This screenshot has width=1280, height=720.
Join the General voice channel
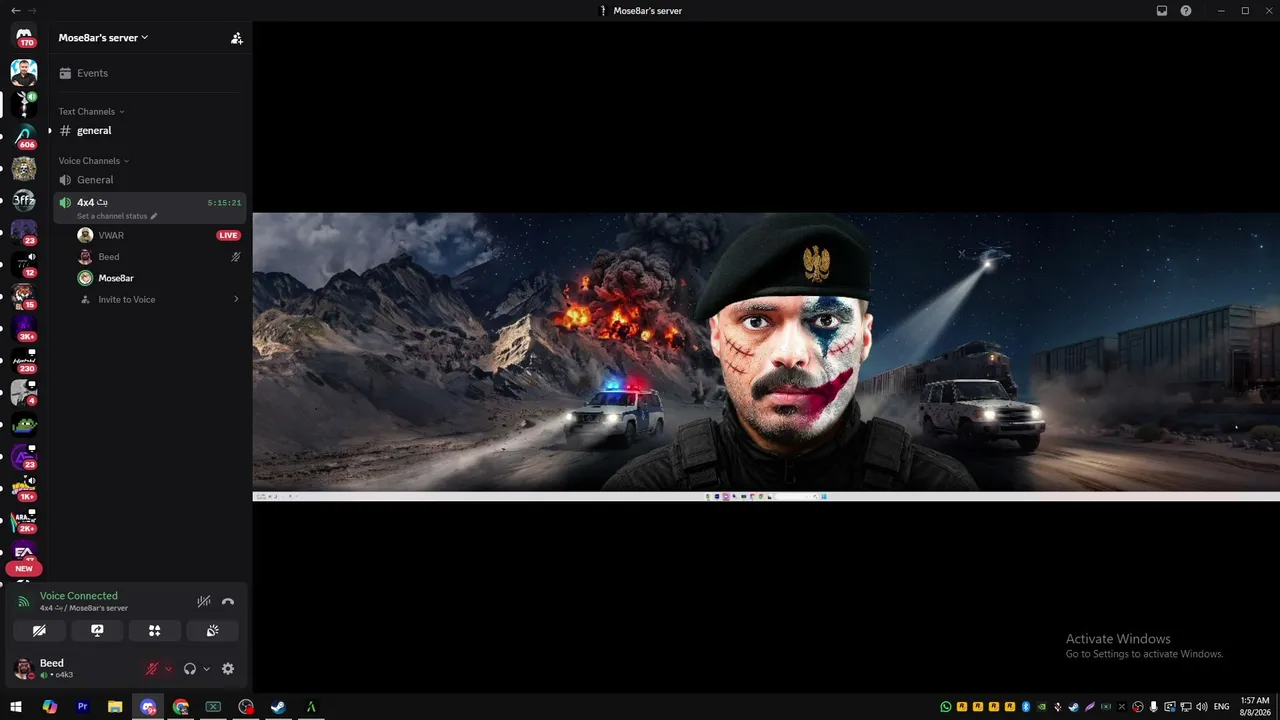coord(150,180)
